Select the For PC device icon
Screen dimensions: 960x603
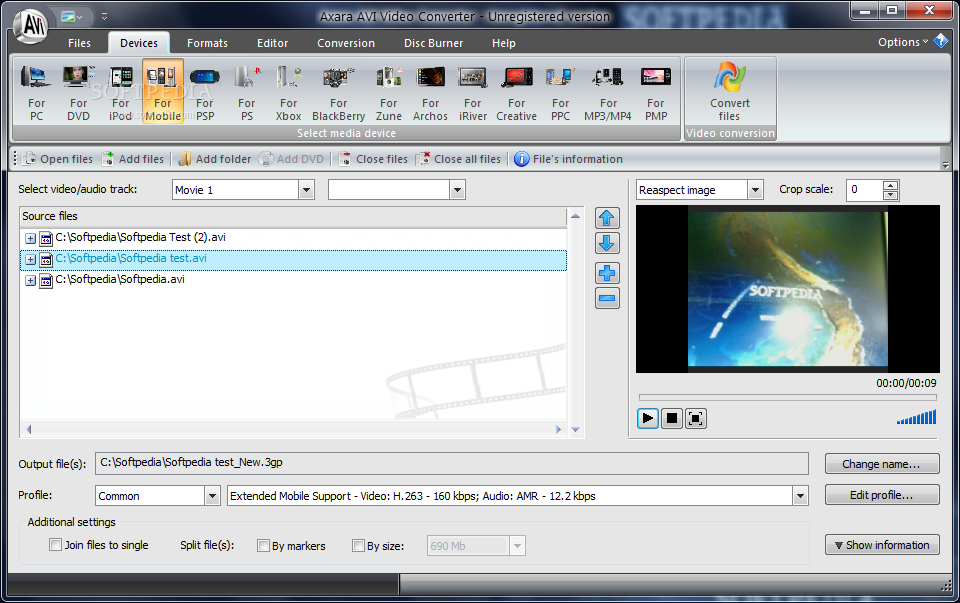click(x=36, y=92)
